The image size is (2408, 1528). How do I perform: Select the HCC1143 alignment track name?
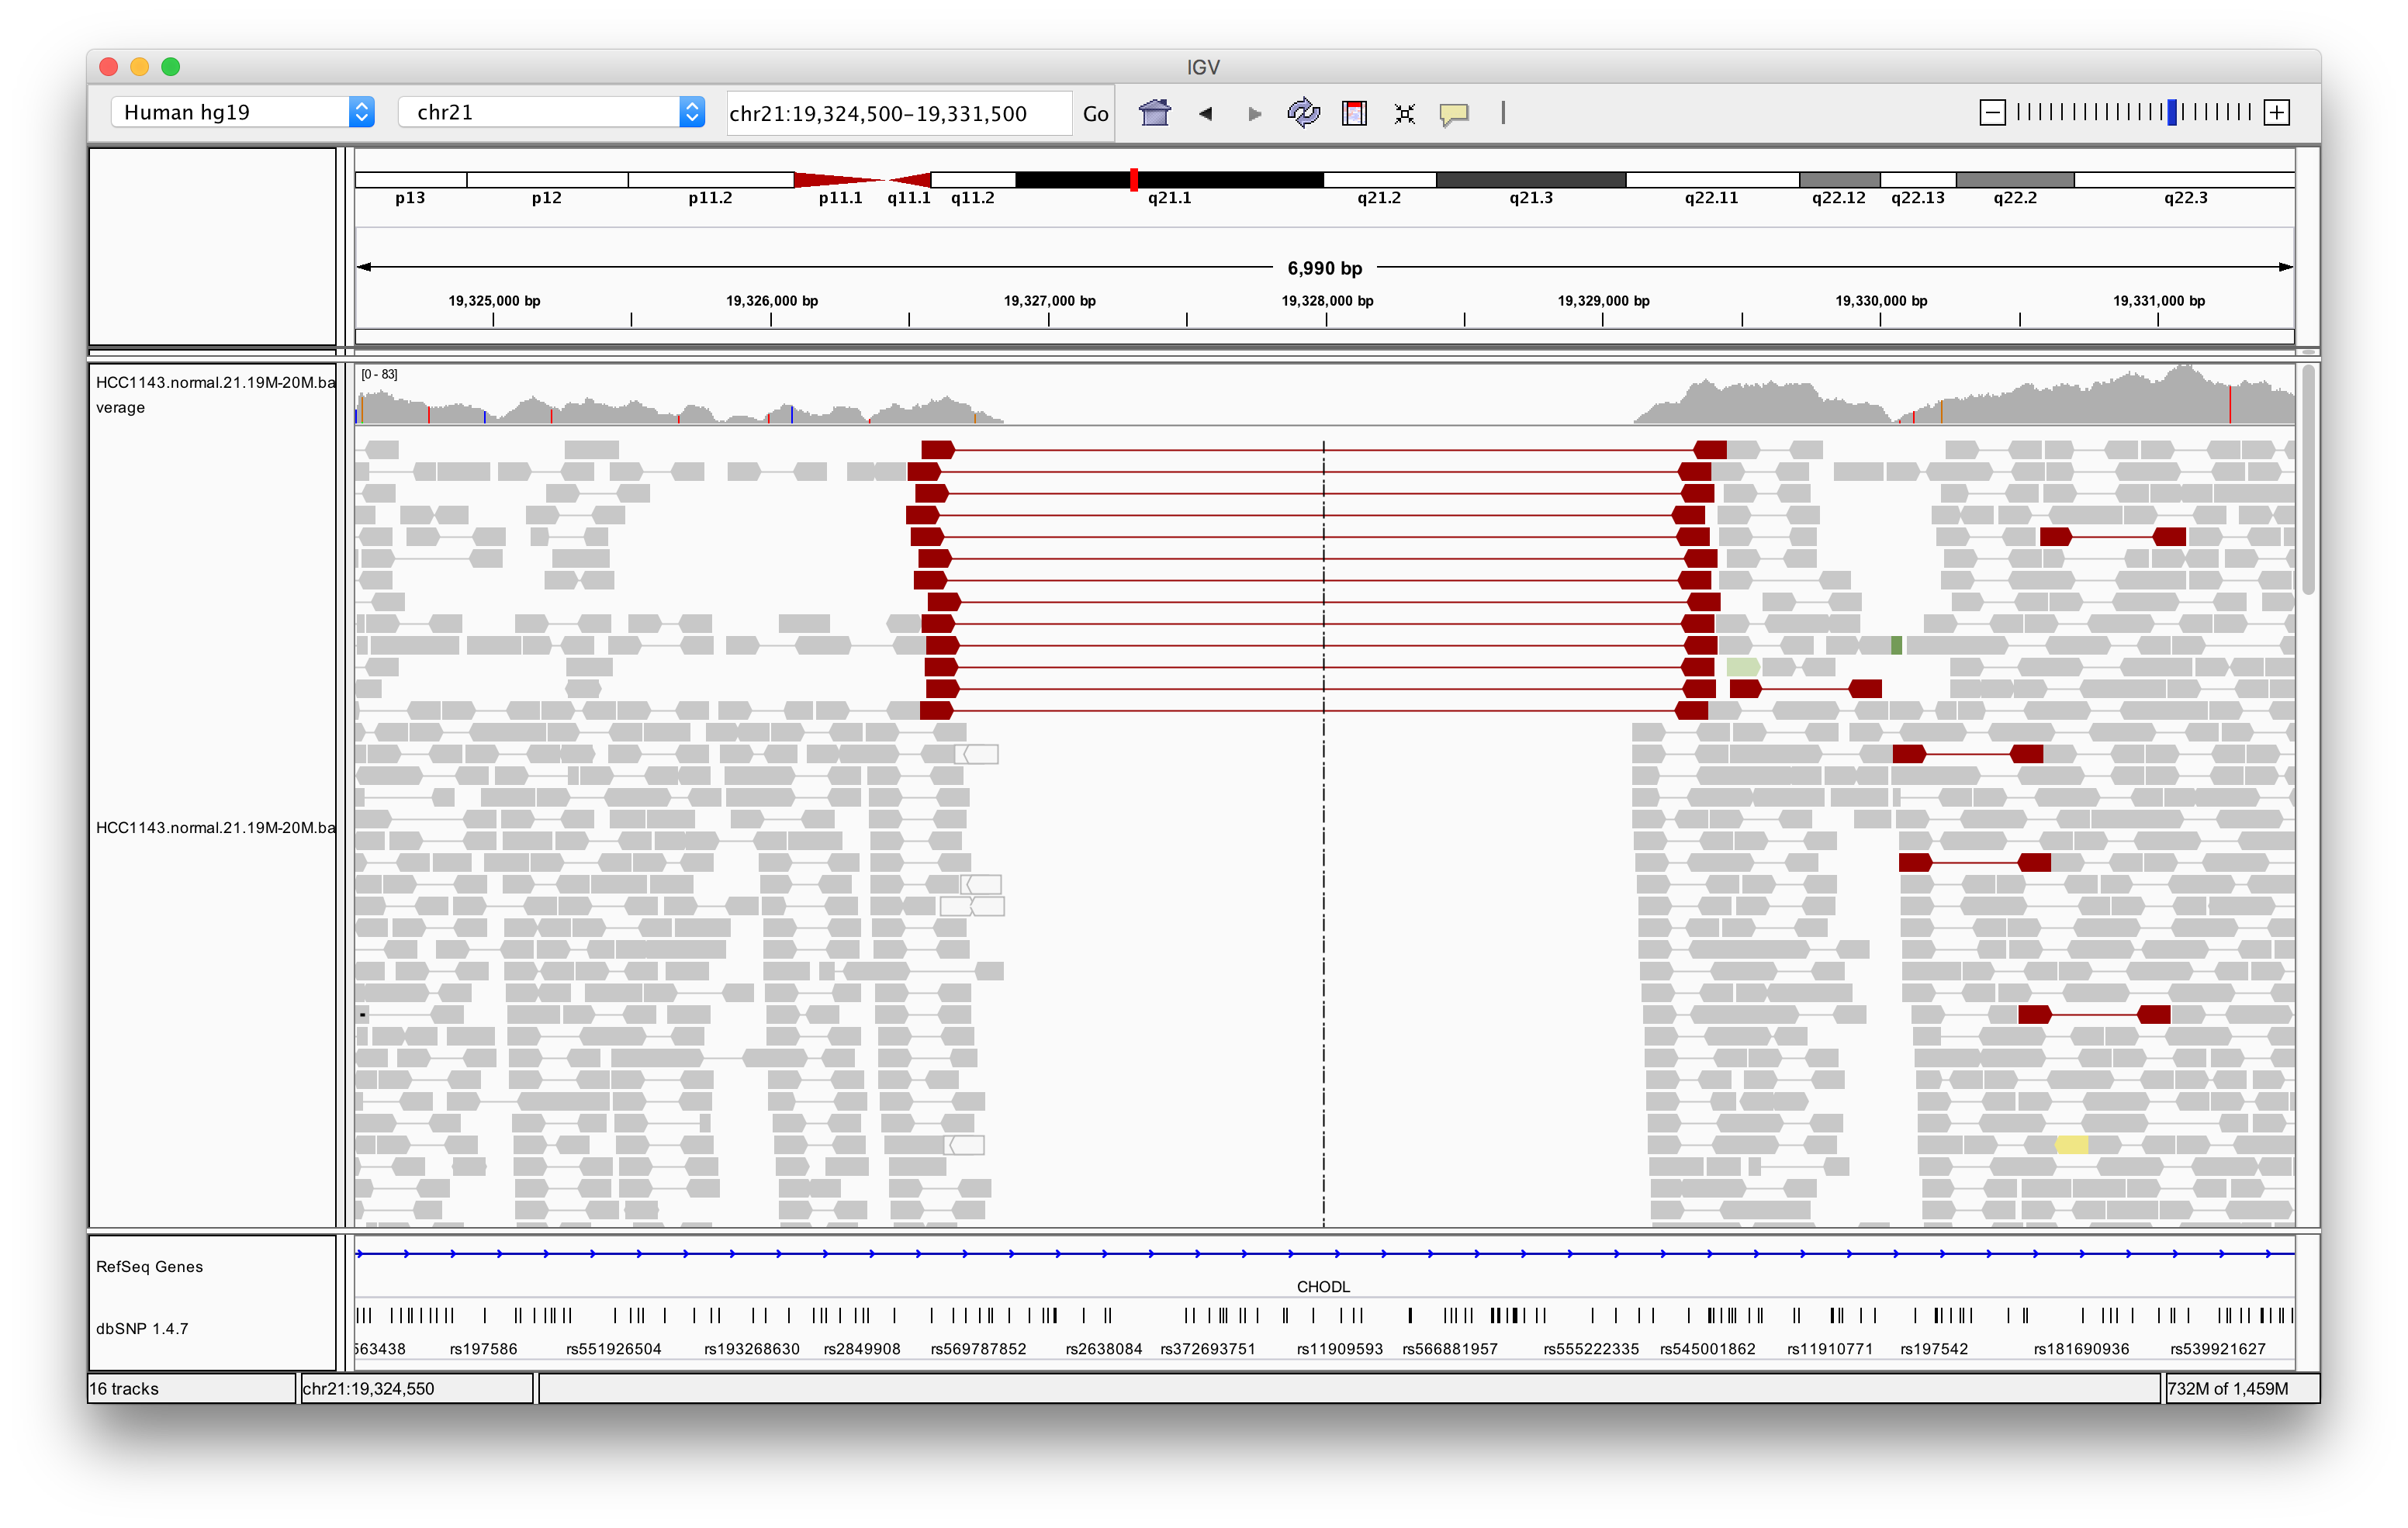pos(214,827)
